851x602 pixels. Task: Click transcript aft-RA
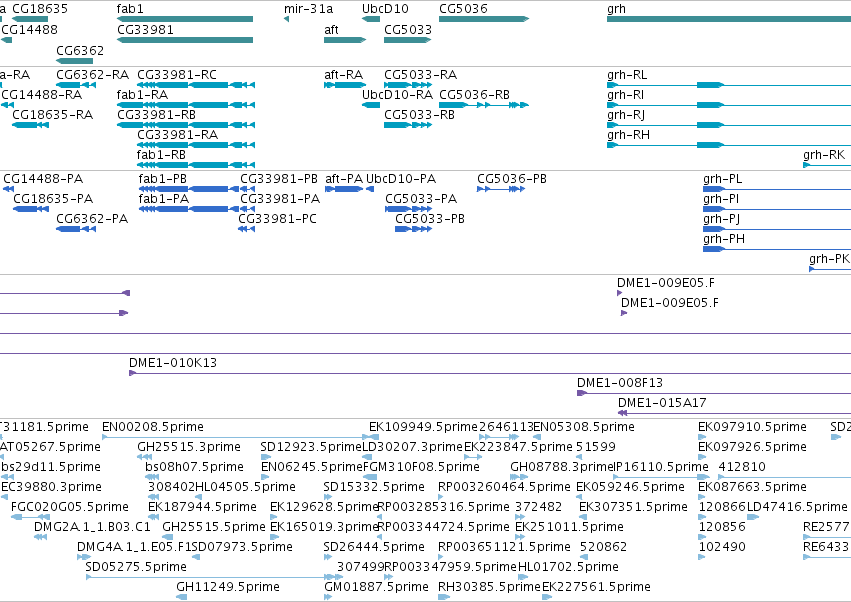tap(345, 85)
